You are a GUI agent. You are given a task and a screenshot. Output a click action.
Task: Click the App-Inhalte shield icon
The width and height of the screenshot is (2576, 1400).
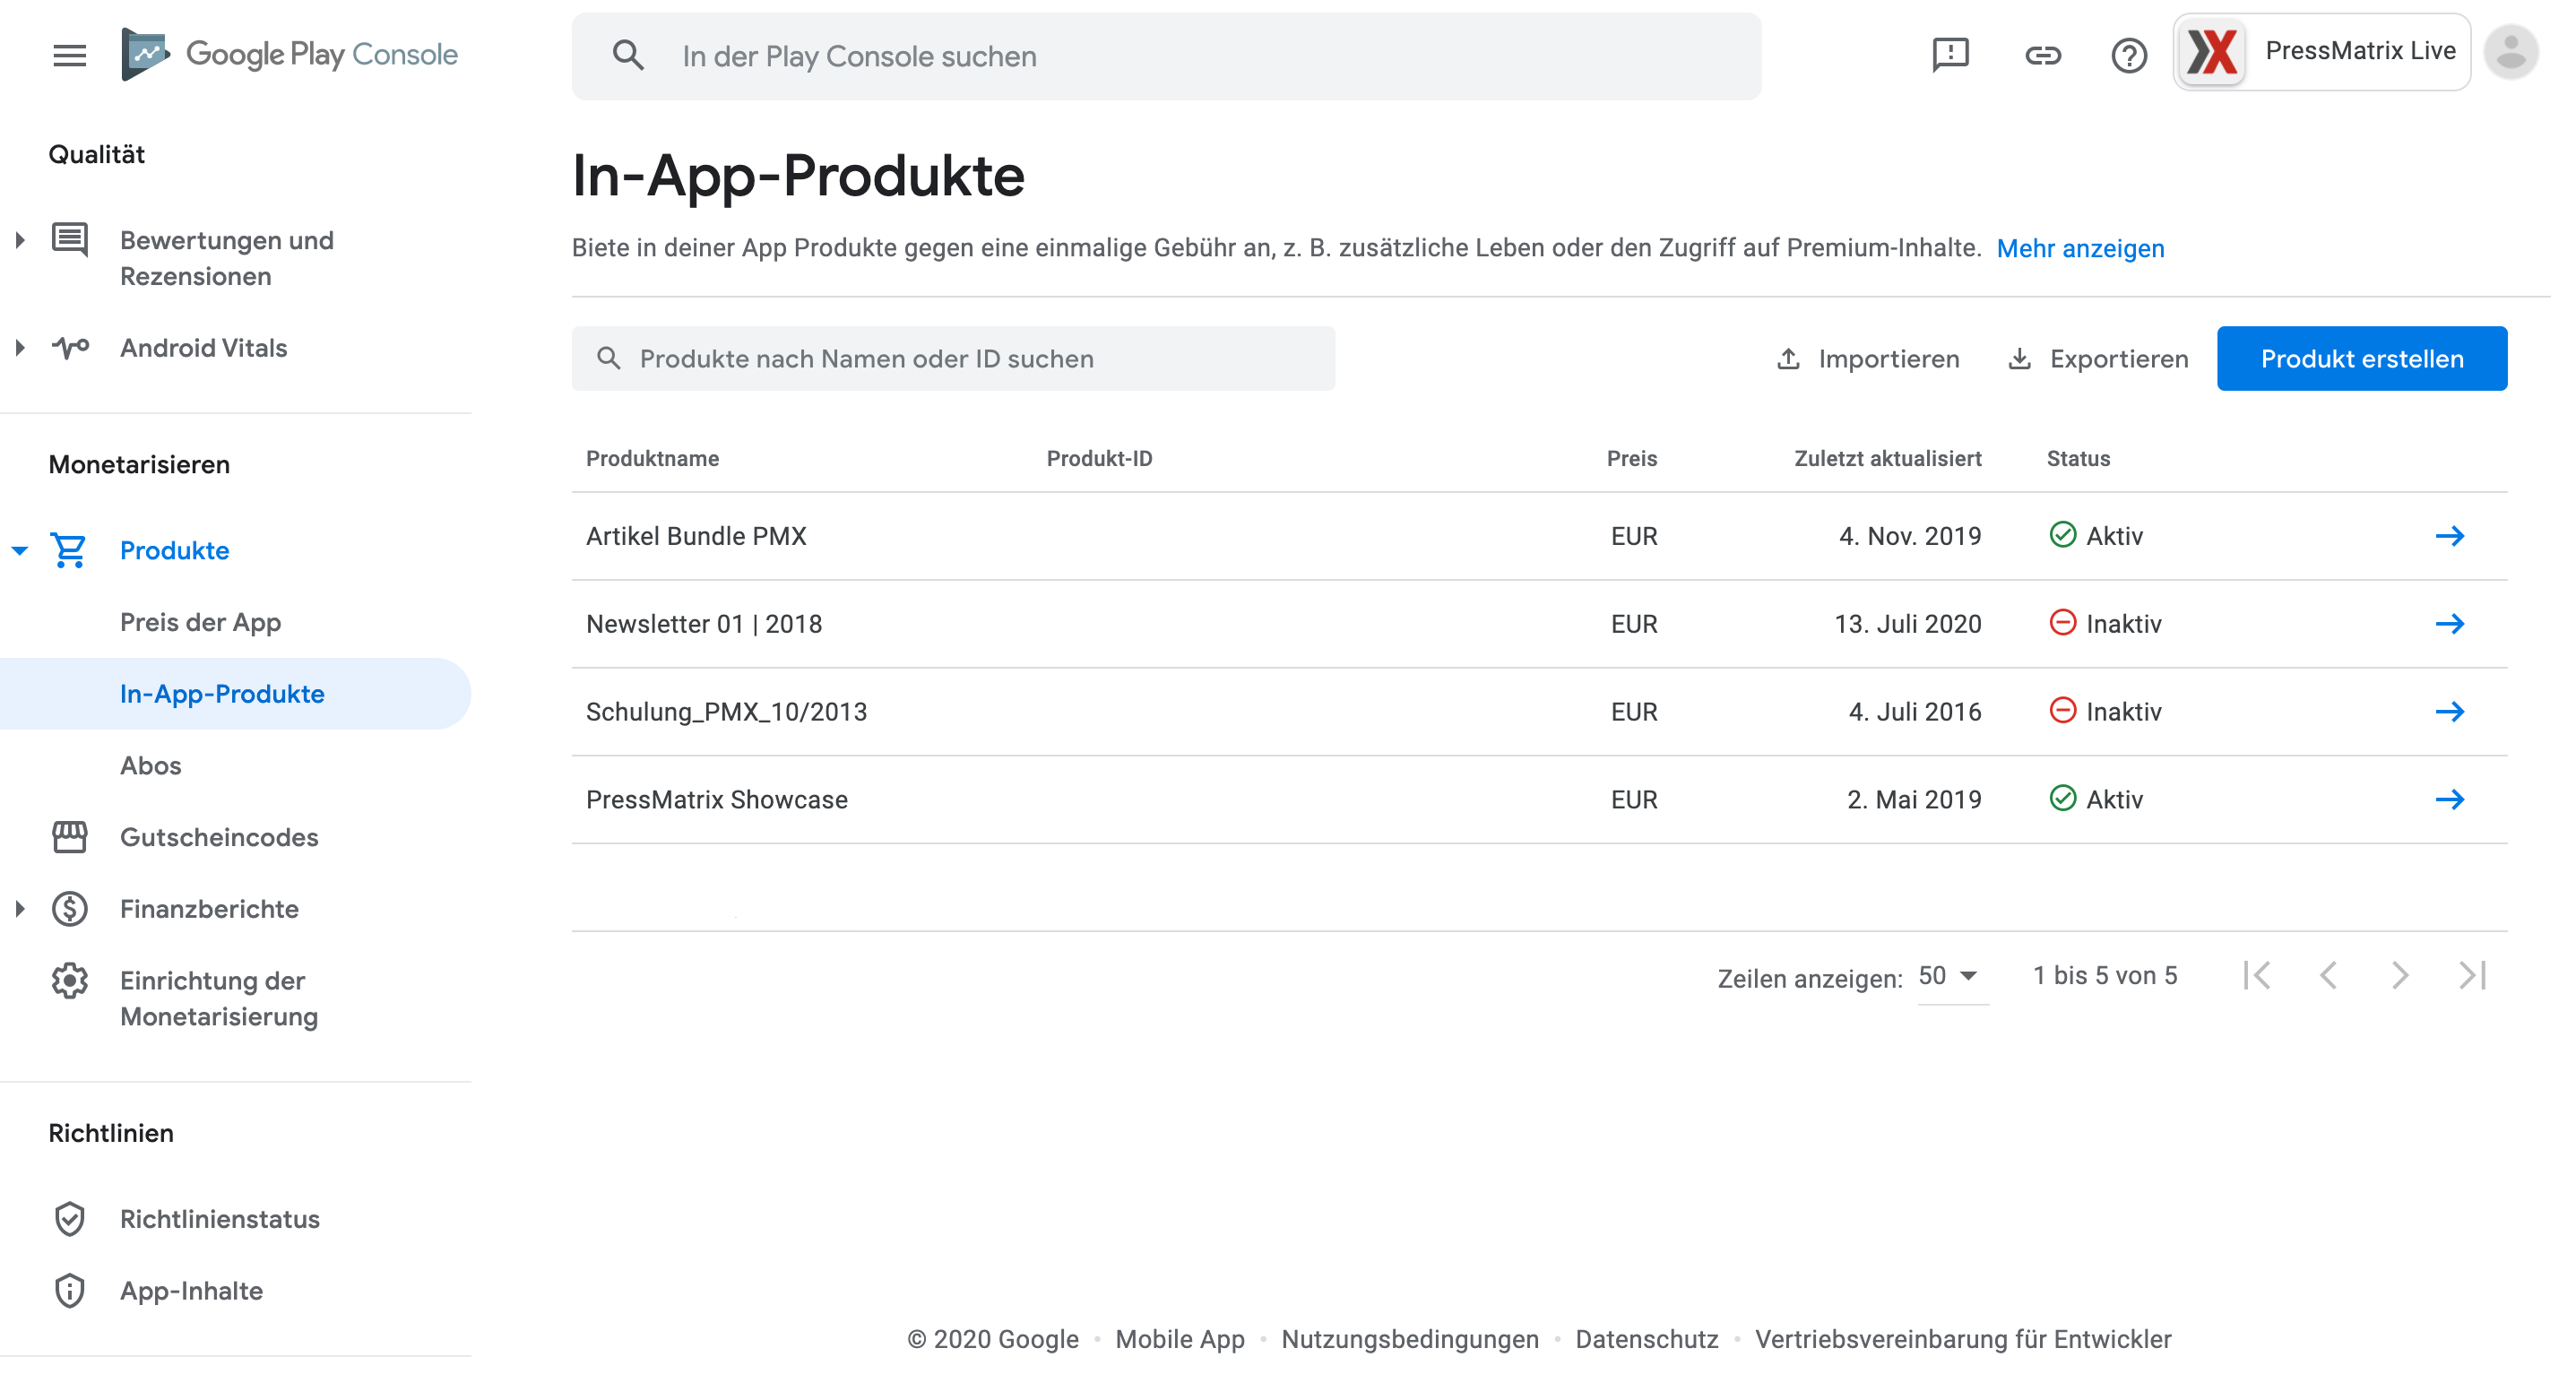(69, 1291)
